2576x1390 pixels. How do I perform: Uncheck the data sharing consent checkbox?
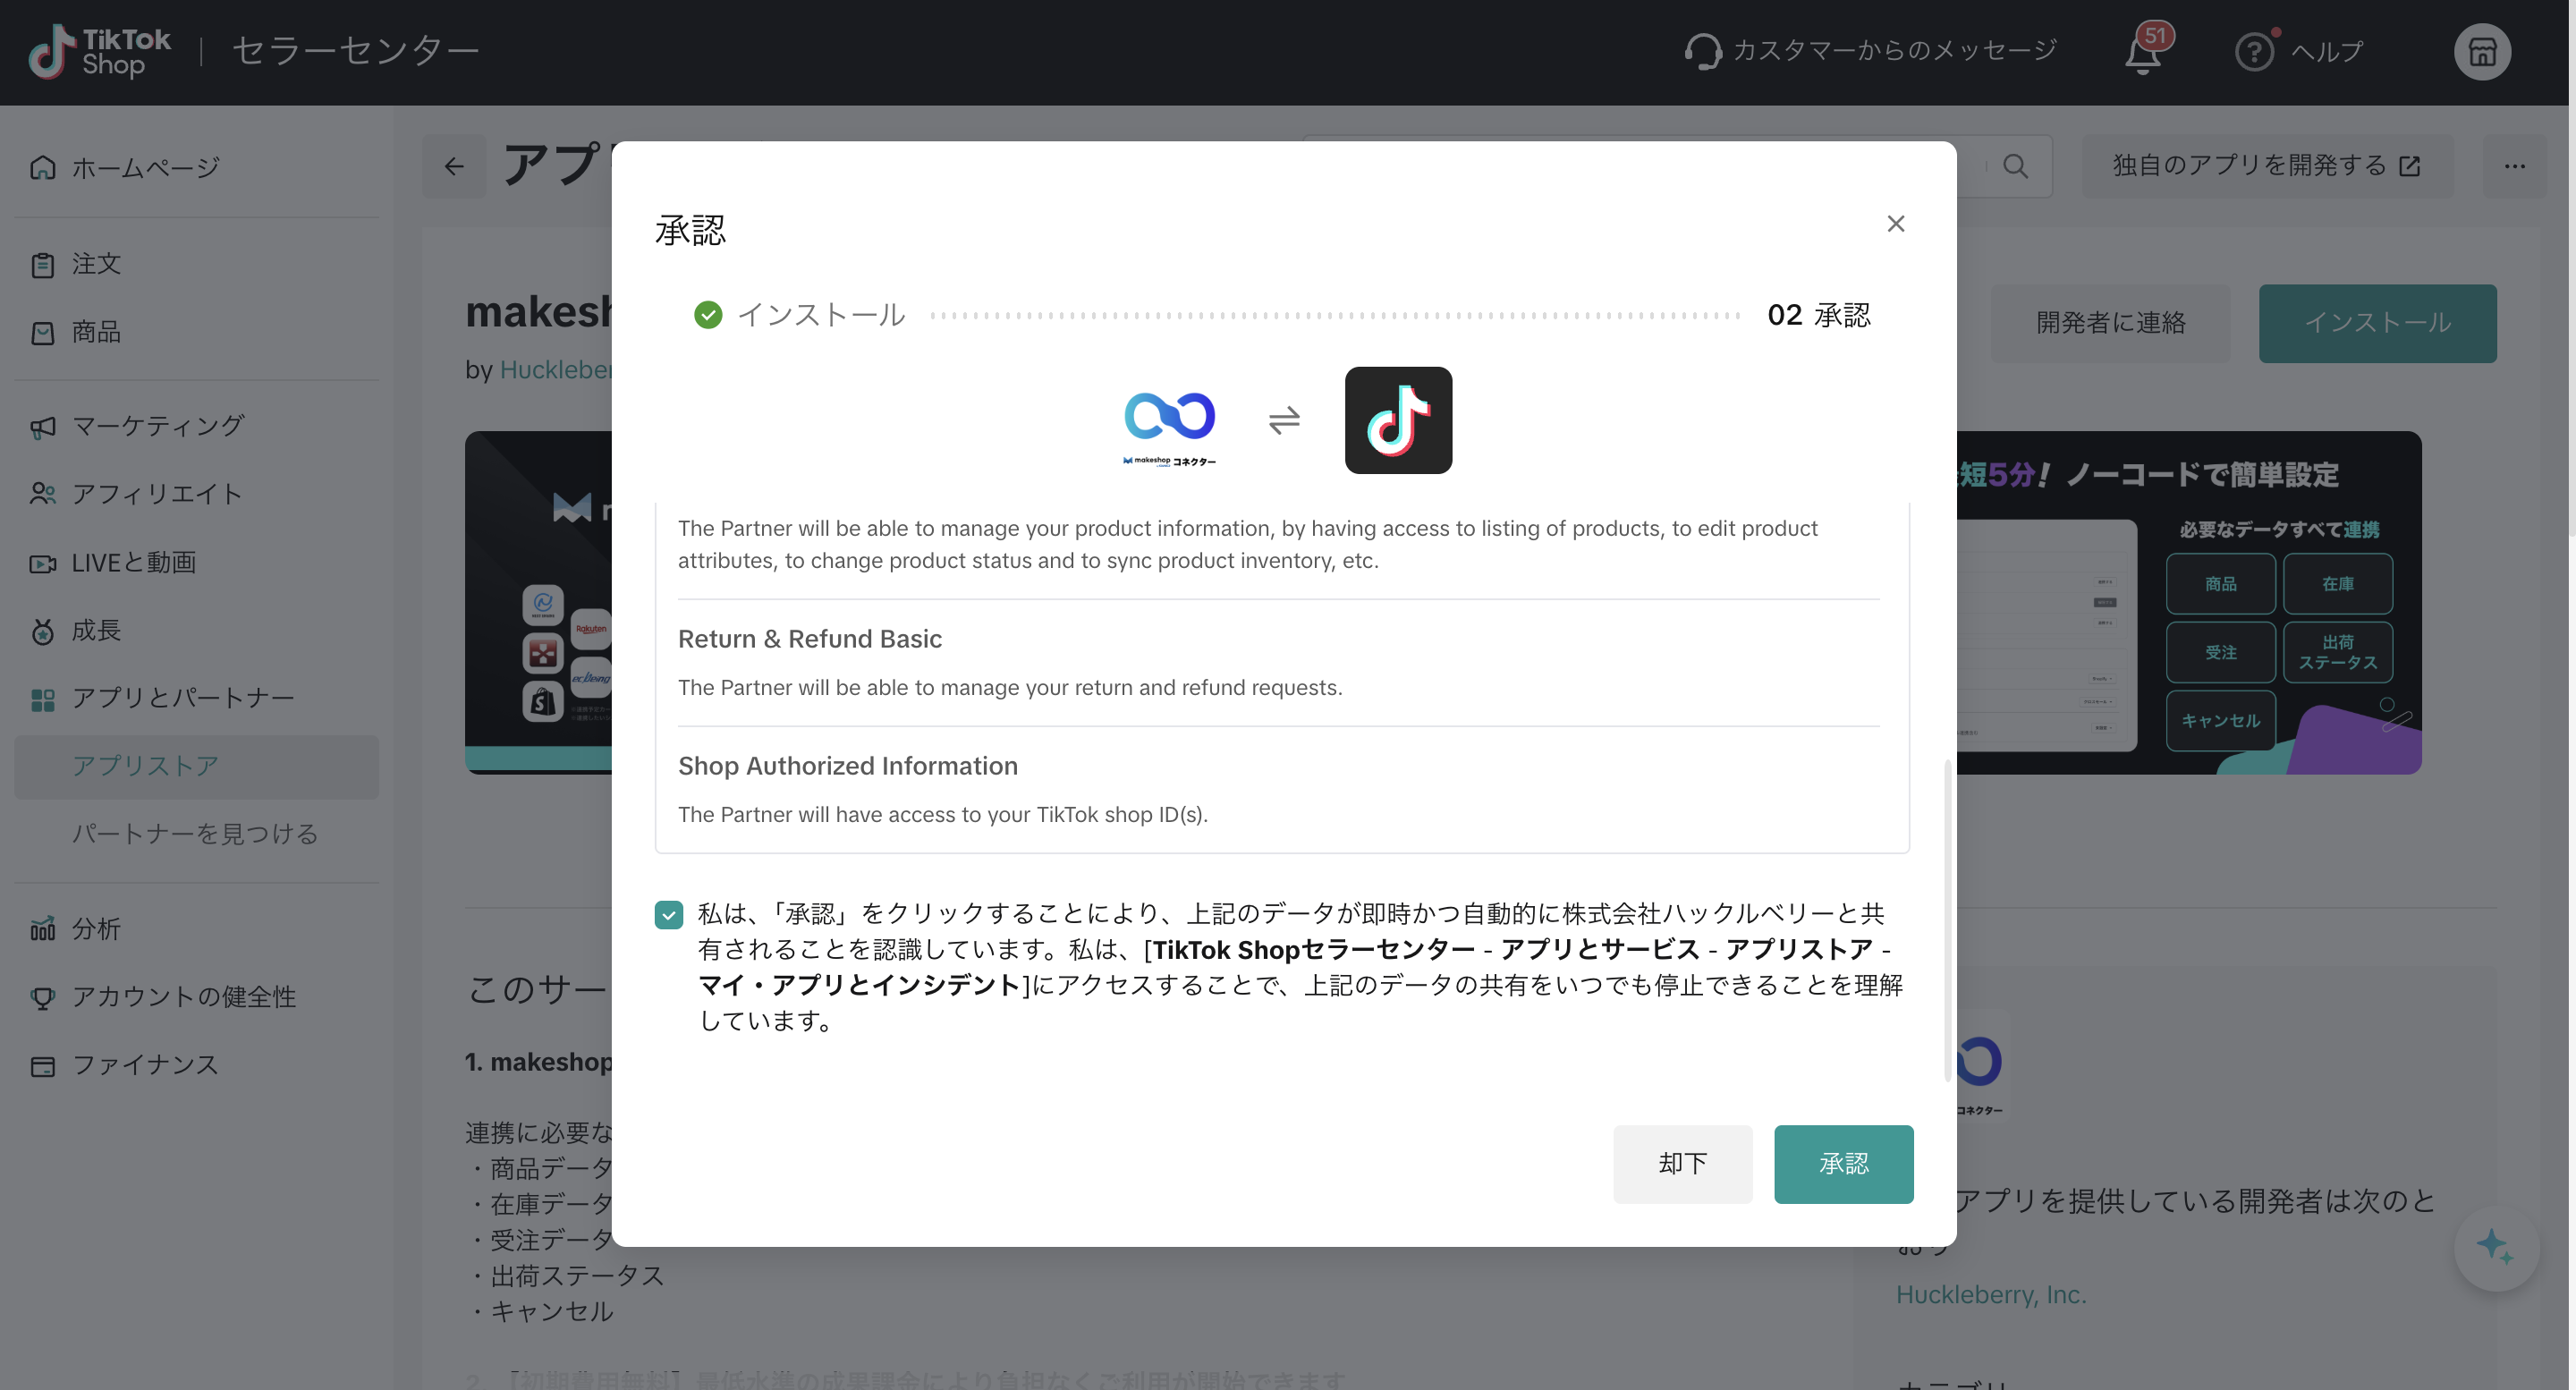[670, 917]
